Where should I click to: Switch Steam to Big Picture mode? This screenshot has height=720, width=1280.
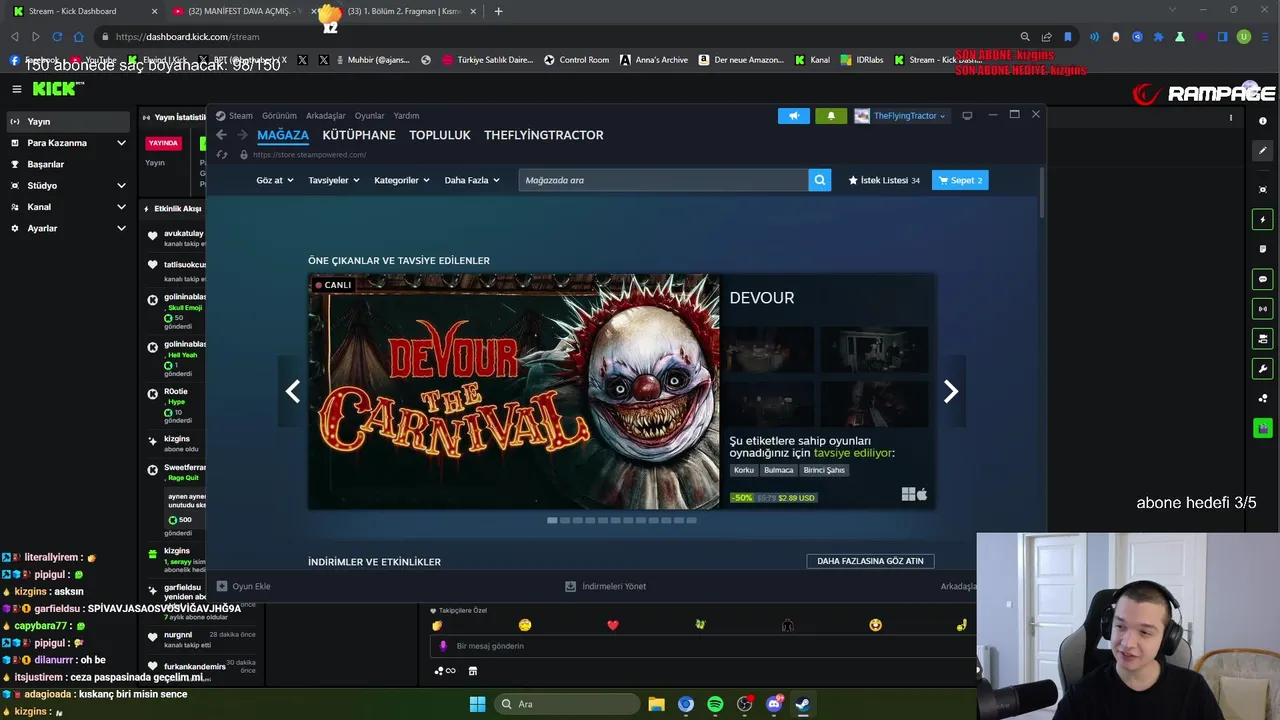pos(967,116)
